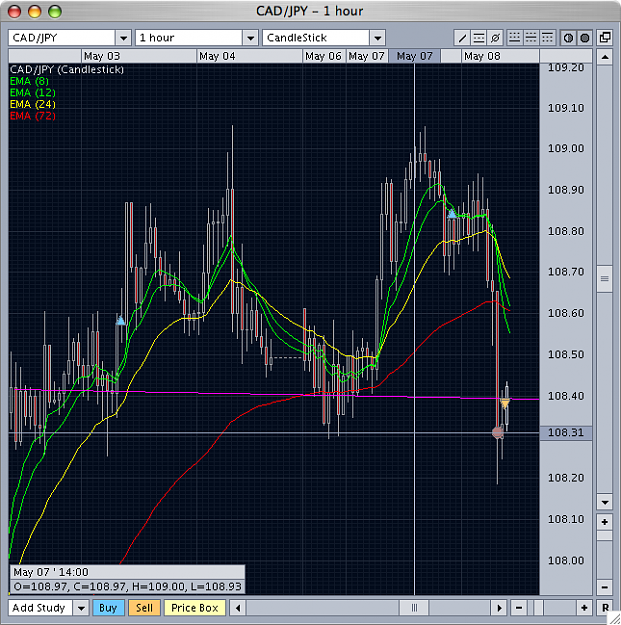The height and width of the screenshot is (625, 621).
Task: Click the O/C/H/L values readout
Action: pos(127,587)
